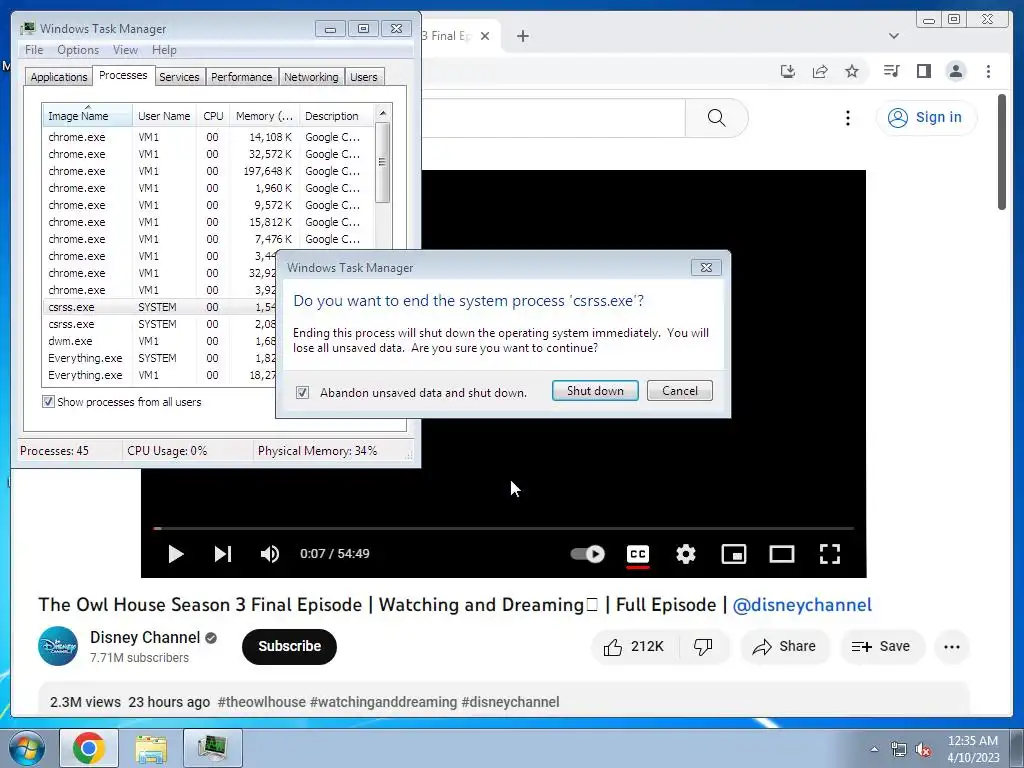
Task: Play the YouTube video
Action: click(176, 554)
